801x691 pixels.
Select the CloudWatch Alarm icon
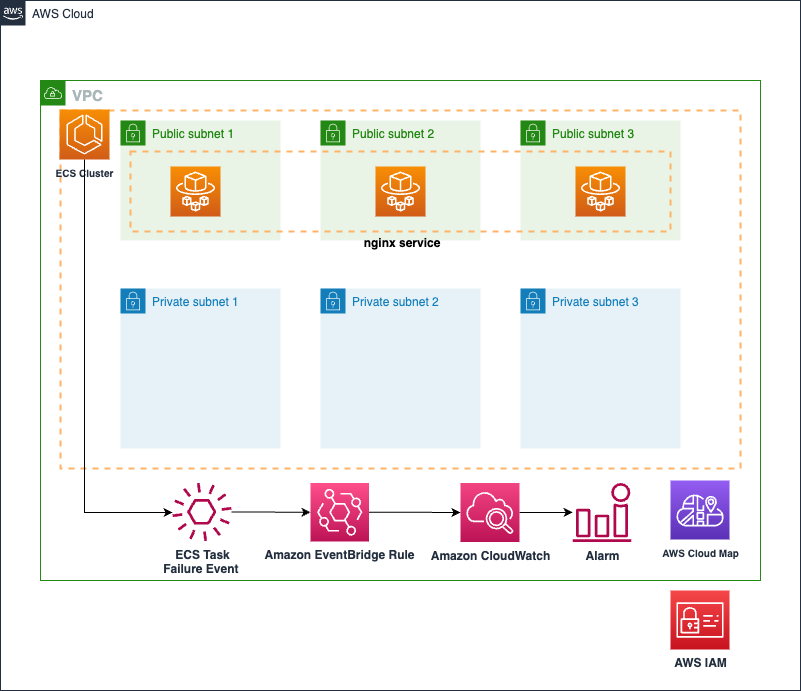(603, 512)
